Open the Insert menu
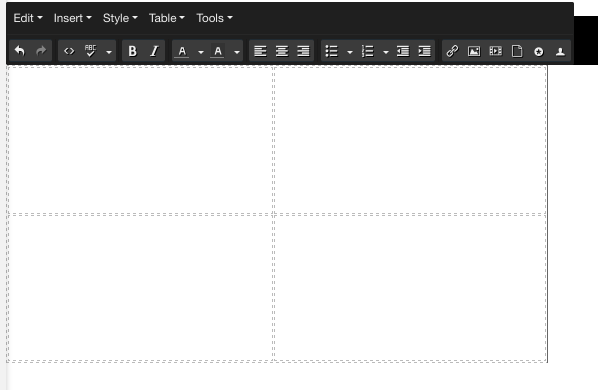The width and height of the screenshot is (598, 390). tap(72, 18)
